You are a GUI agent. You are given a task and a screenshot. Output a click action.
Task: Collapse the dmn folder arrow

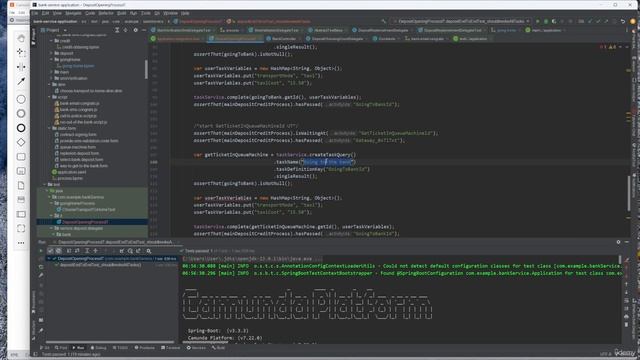pos(49,84)
